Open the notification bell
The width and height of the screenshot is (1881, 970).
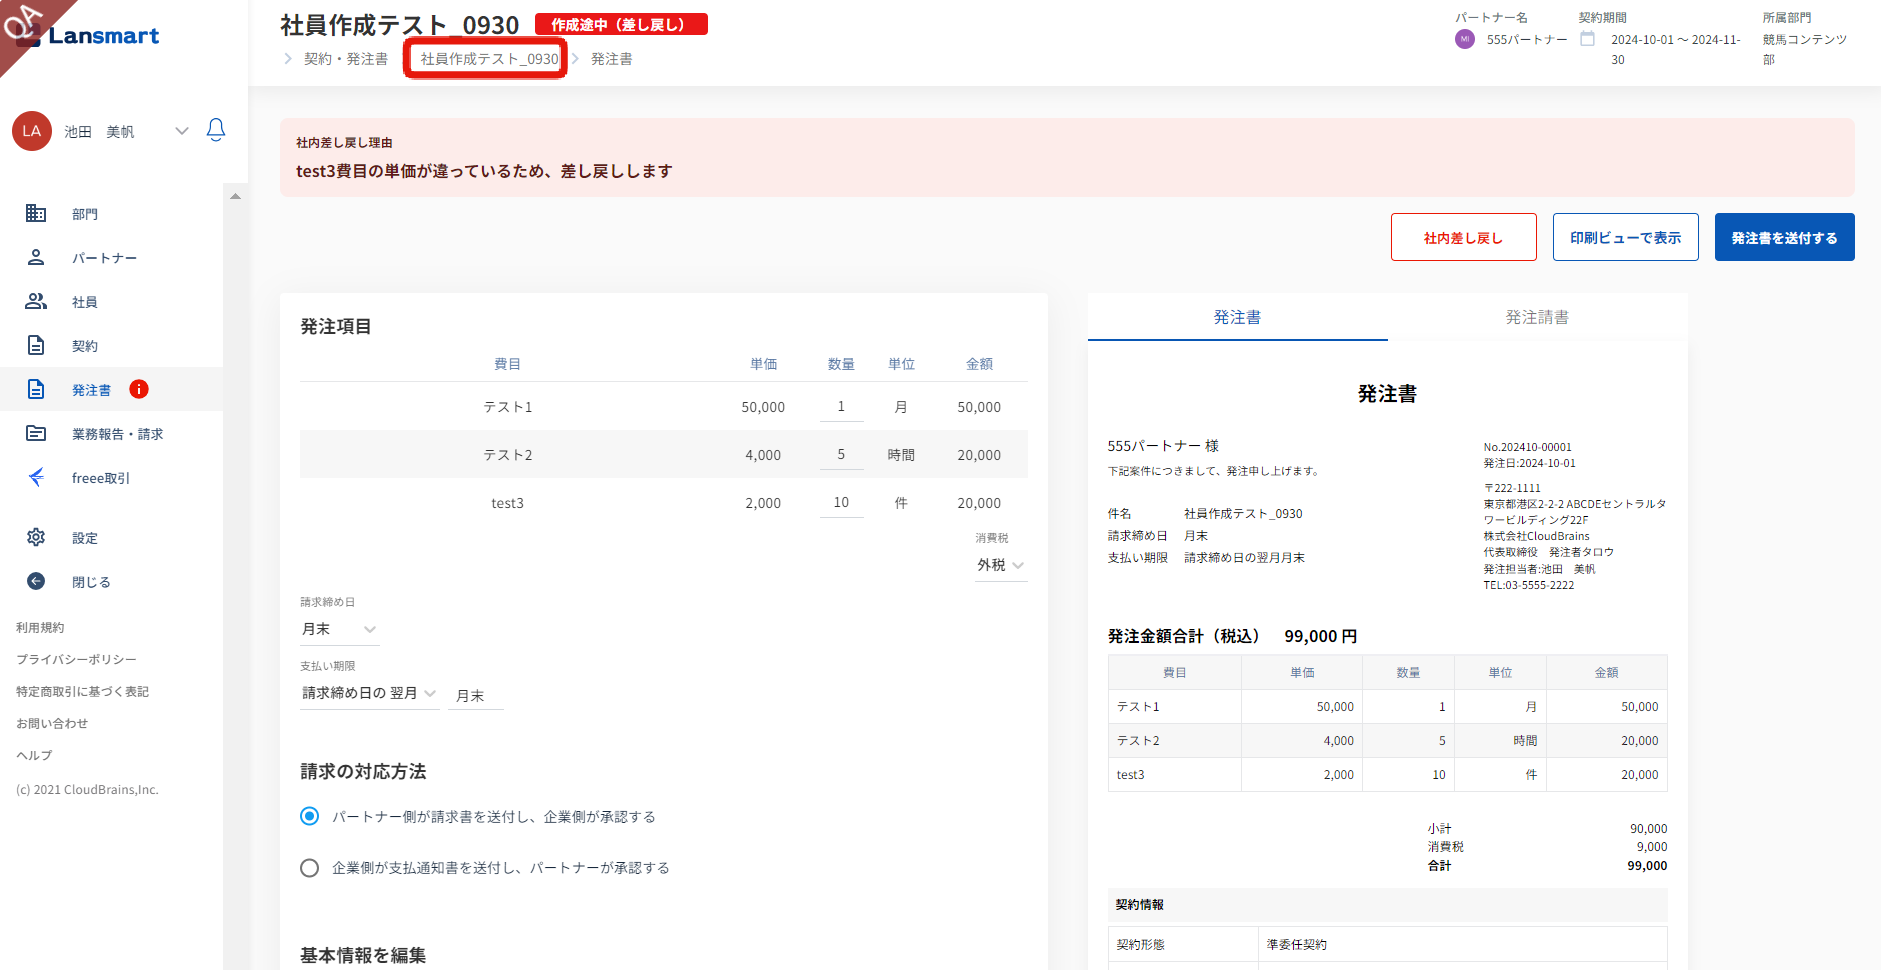pos(216,130)
